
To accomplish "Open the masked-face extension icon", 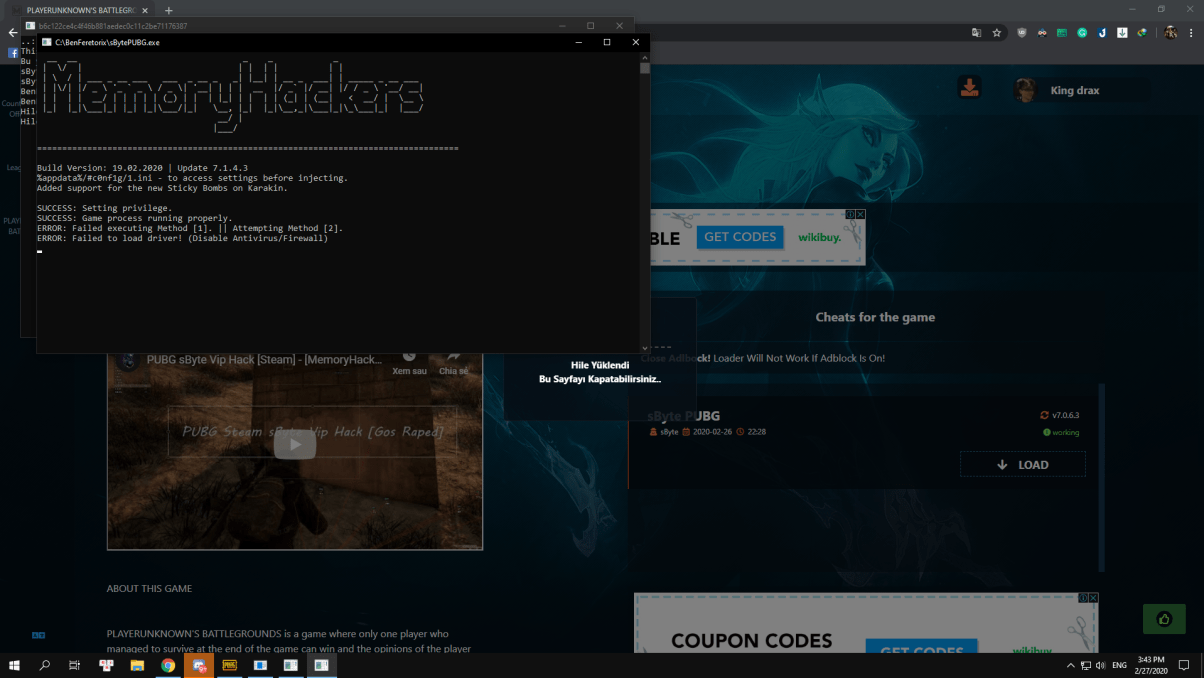I will coord(1042,33).
